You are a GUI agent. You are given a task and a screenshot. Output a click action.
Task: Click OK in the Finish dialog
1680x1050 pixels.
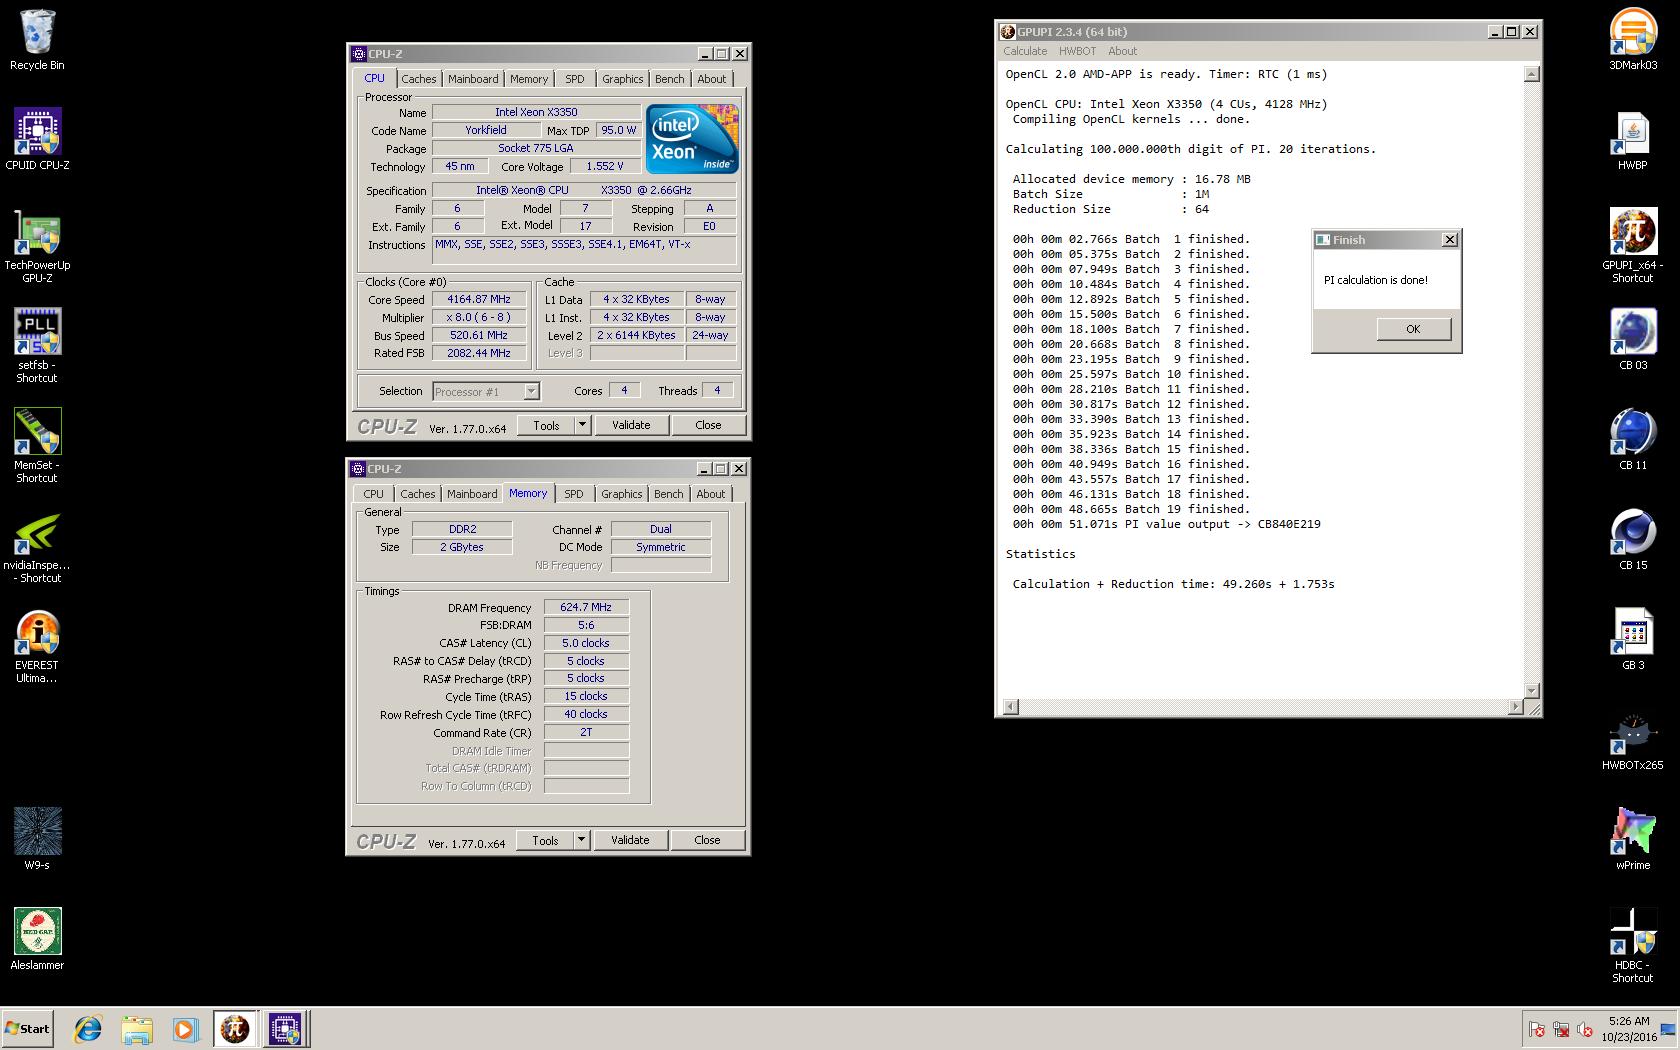click(1413, 329)
